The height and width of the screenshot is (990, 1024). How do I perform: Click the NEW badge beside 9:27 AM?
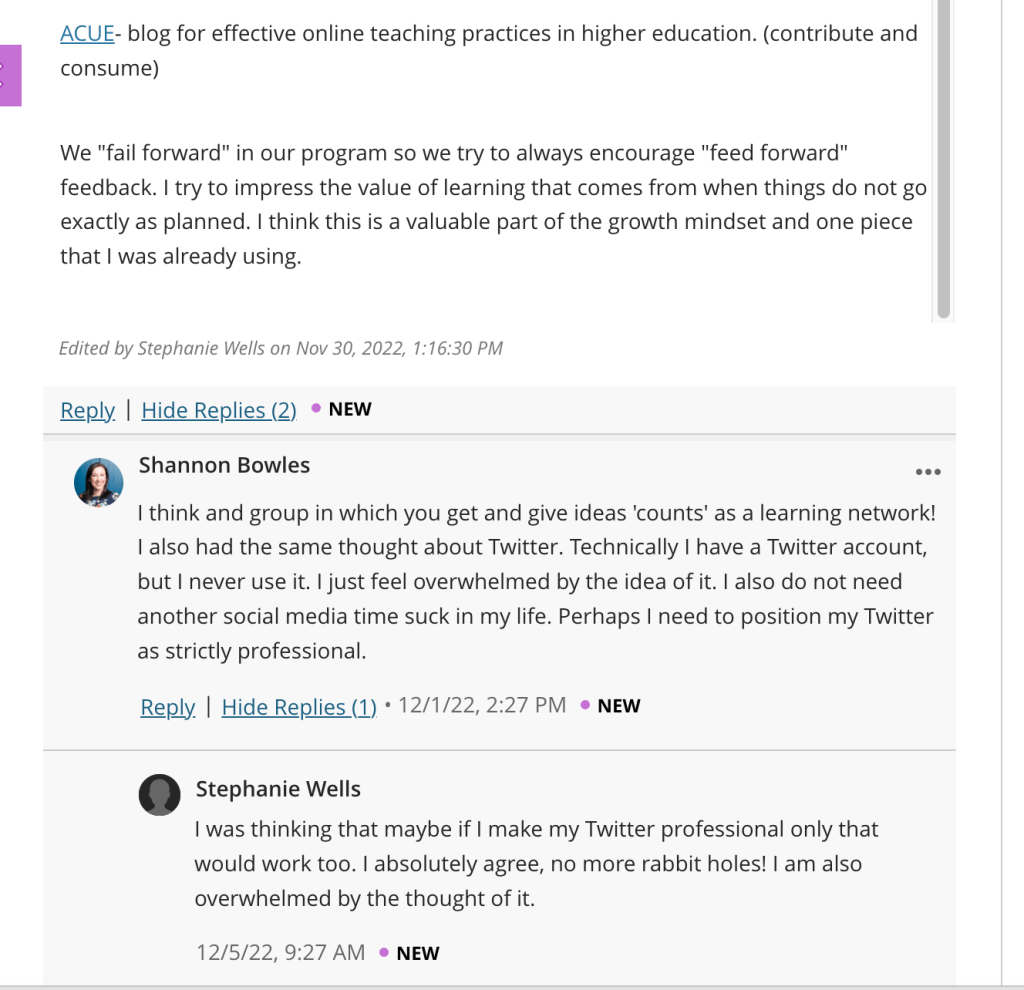click(x=417, y=954)
